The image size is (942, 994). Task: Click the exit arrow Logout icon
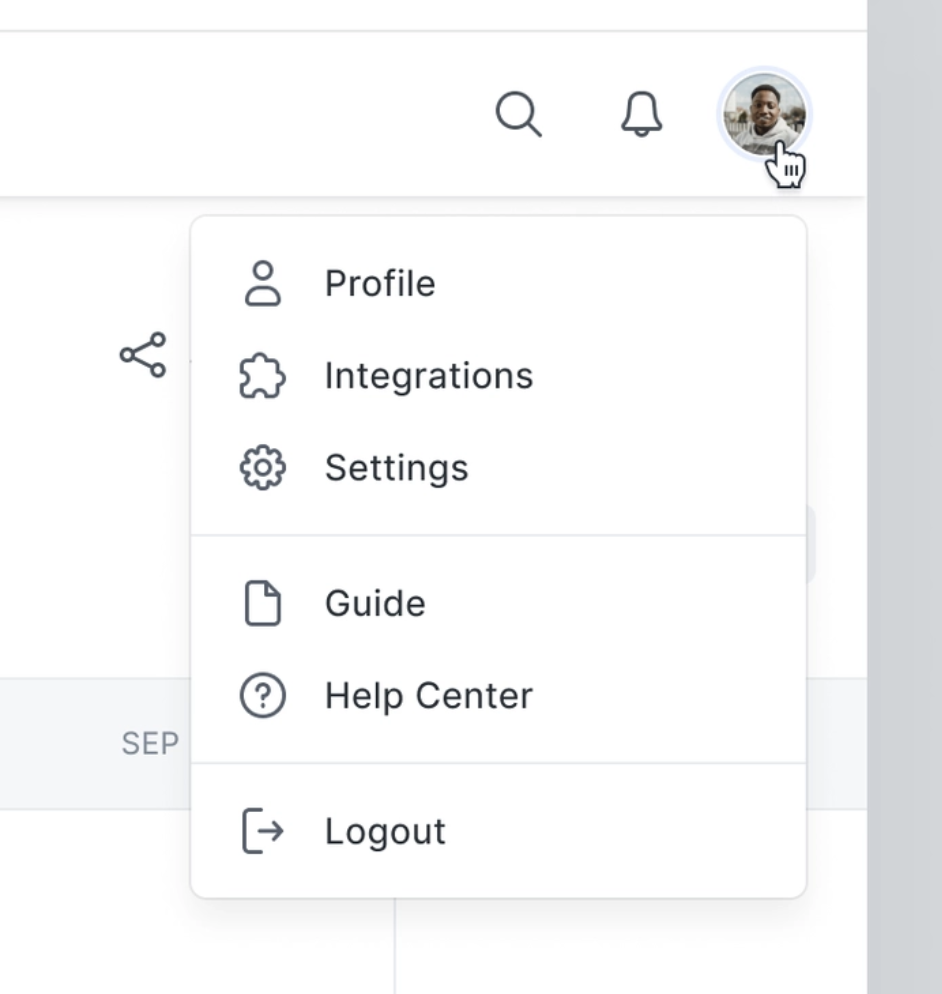263,832
